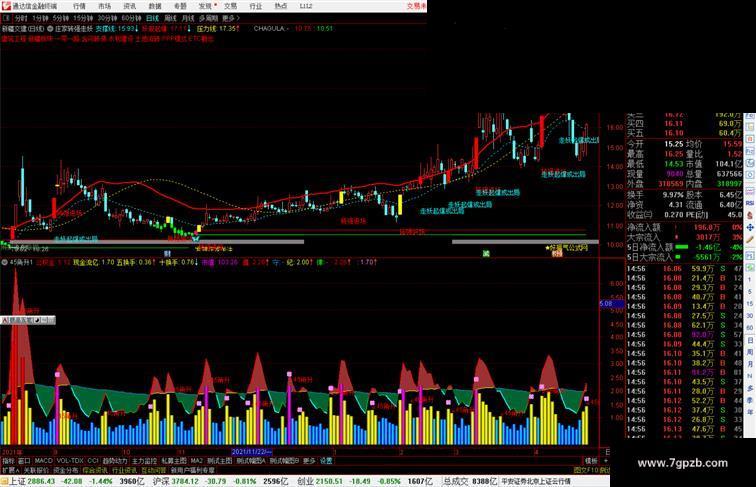Switch to the 5分钟 period tab
This screenshot has height=487, width=756.
tap(60, 18)
